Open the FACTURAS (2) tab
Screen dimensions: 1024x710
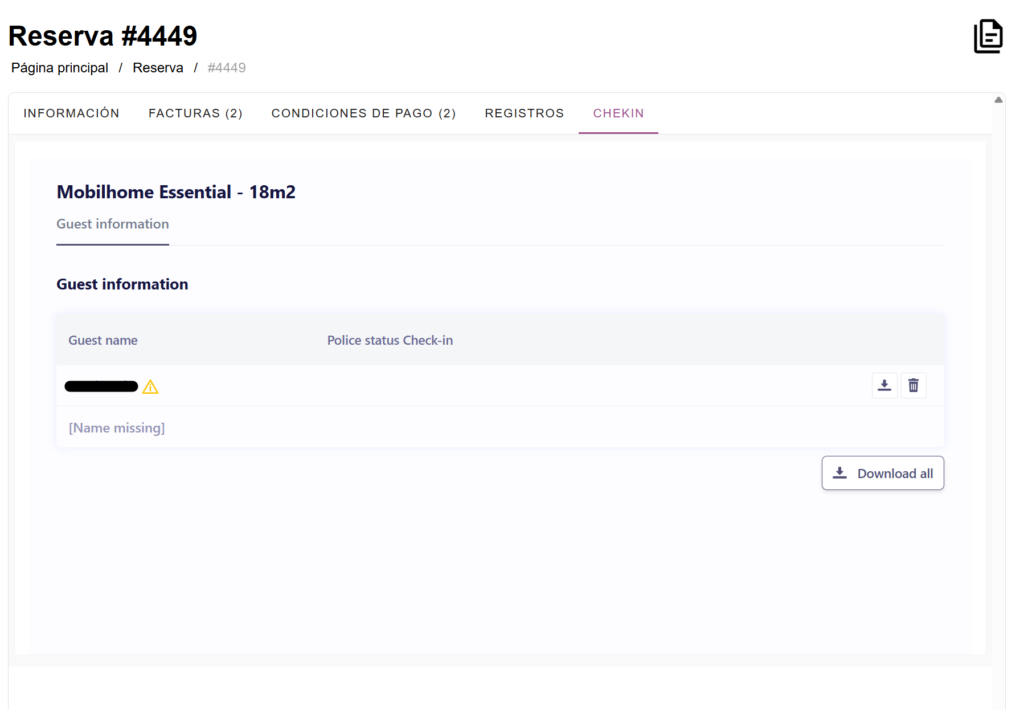coord(196,113)
